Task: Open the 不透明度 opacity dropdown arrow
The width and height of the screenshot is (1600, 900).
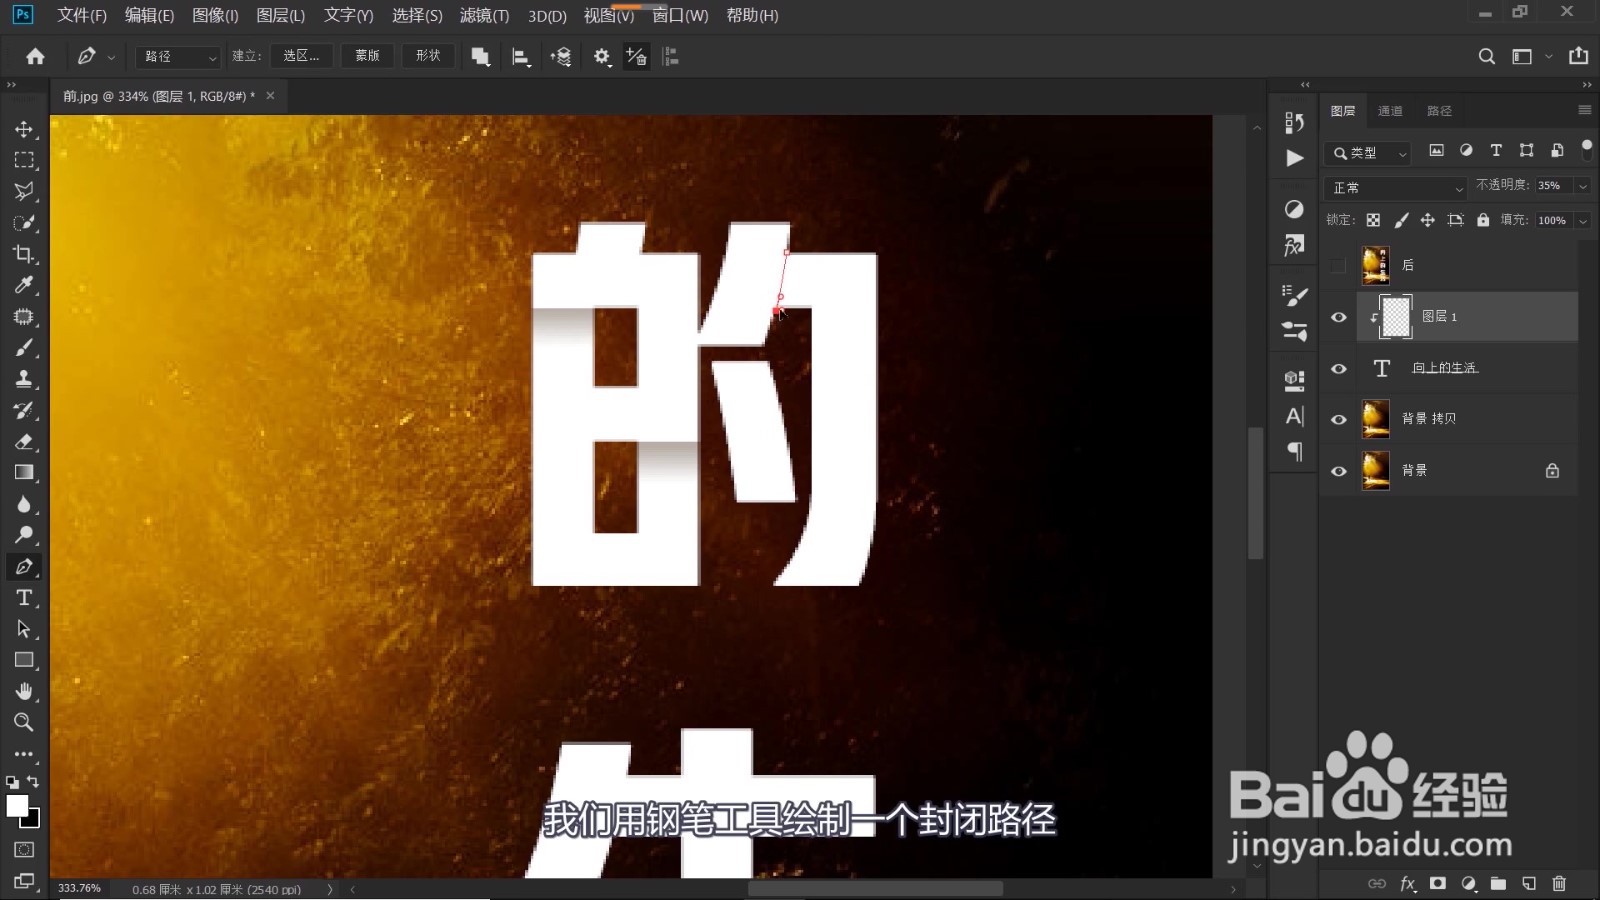Action: point(1583,186)
